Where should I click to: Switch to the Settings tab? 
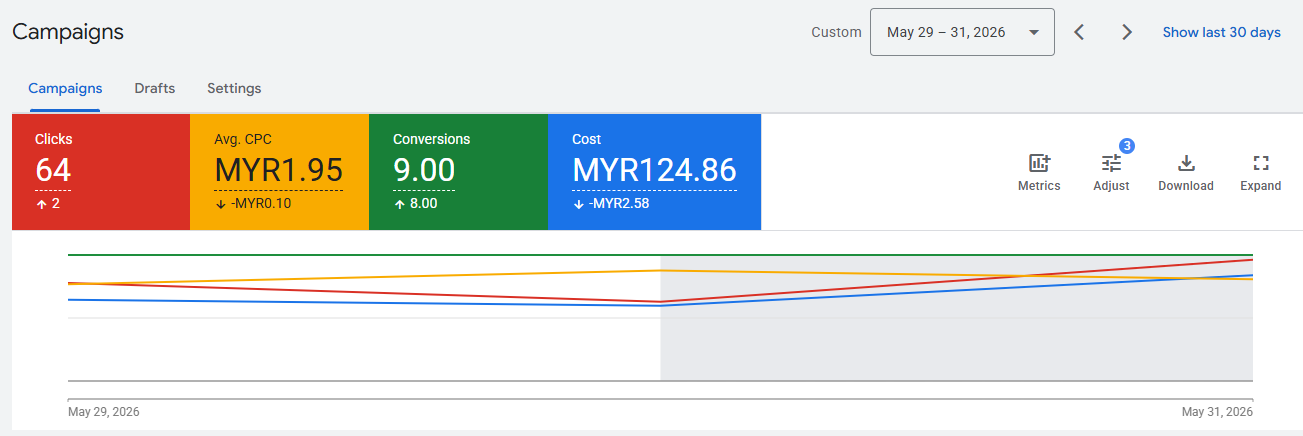[234, 88]
